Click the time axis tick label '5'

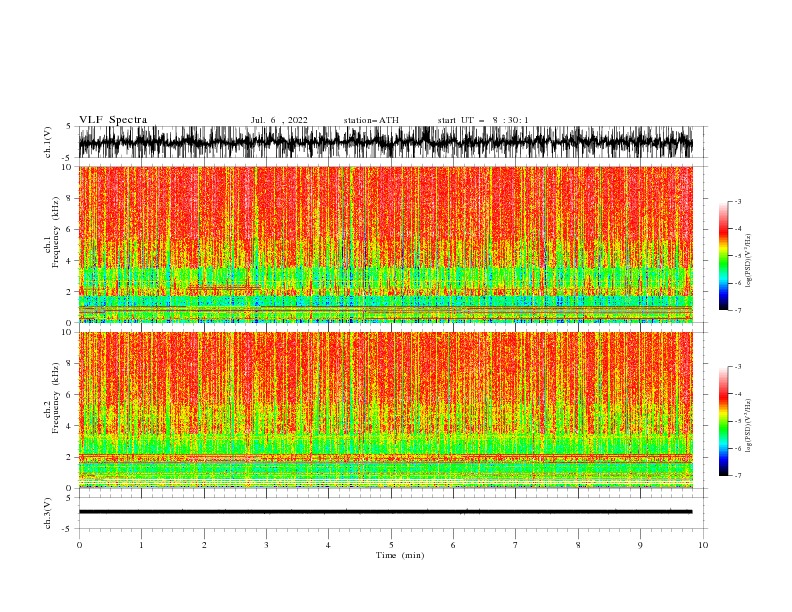click(x=391, y=545)
